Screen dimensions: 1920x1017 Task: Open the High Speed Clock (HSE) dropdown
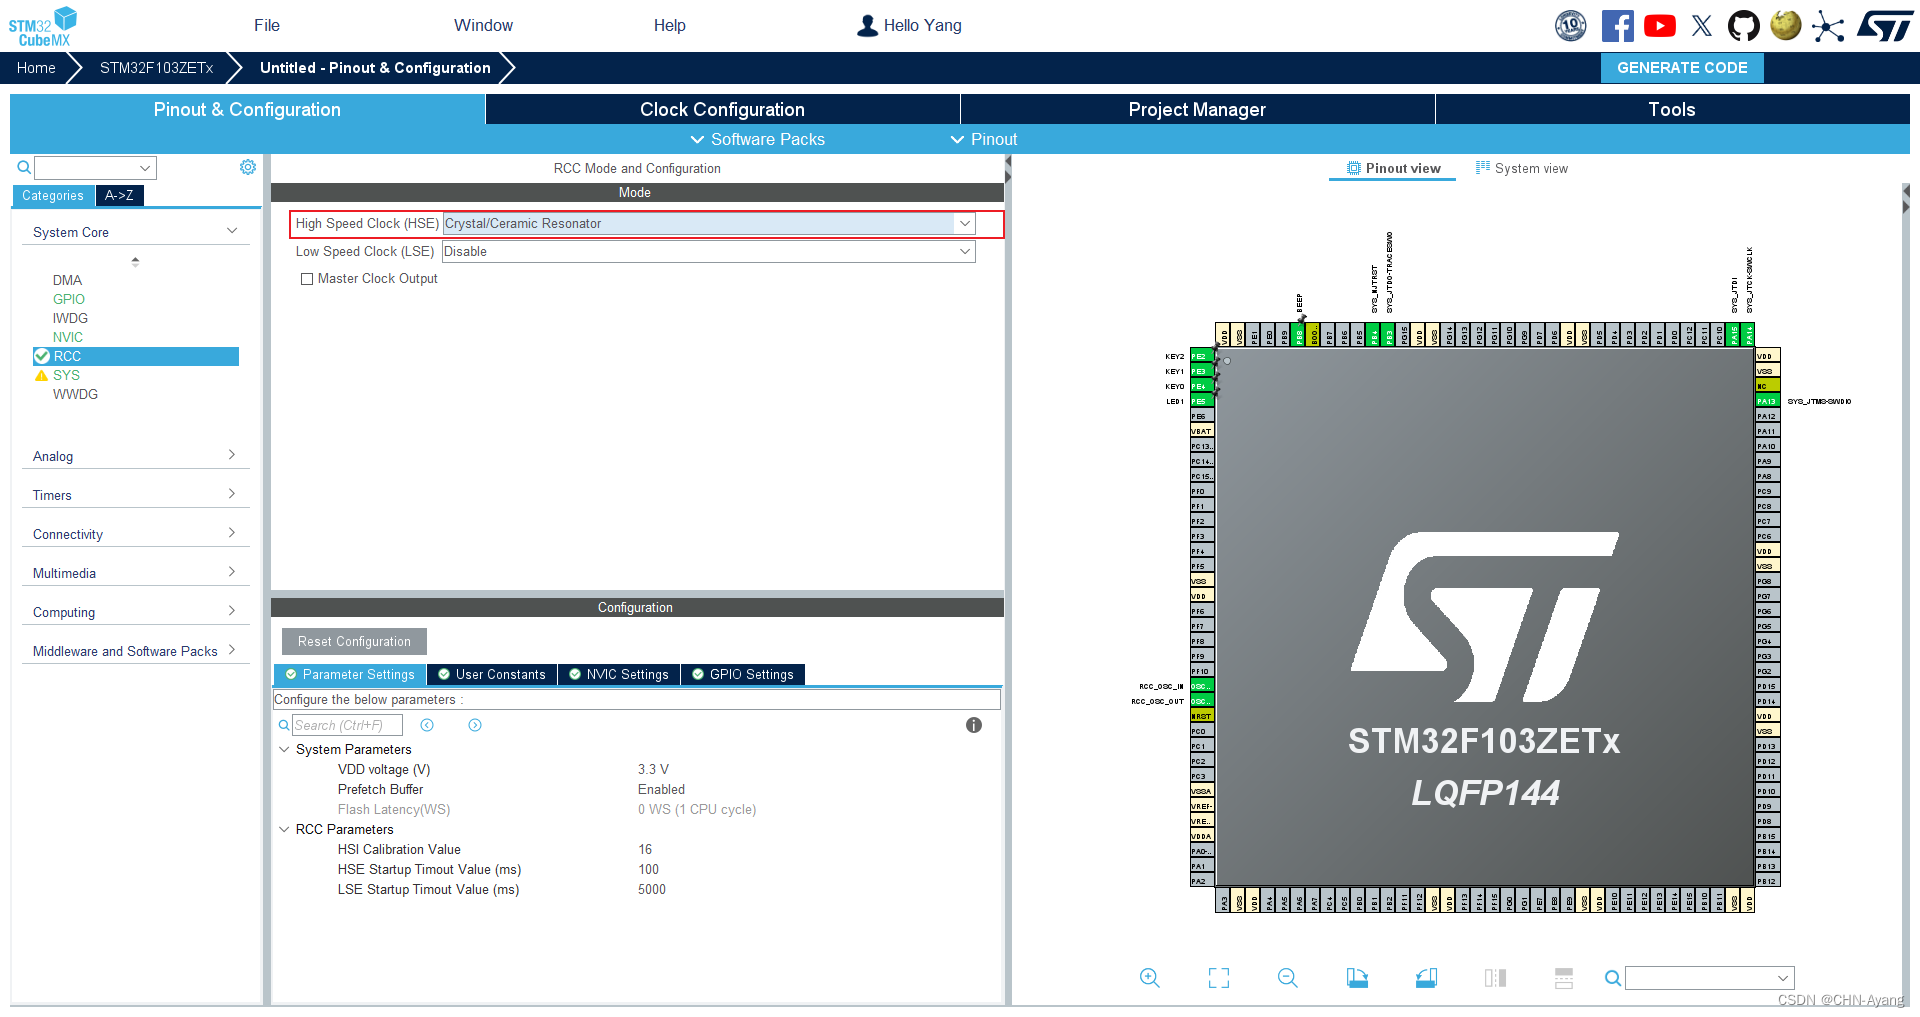708,224
